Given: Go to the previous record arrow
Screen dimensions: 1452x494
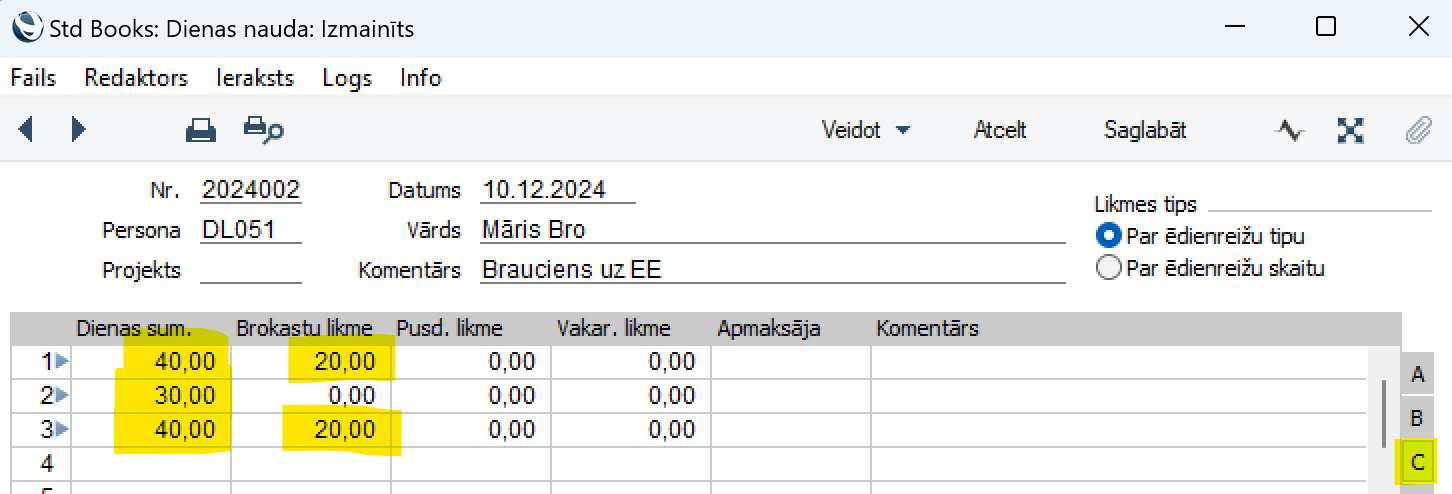Looking at the screenshot, I should point(26,130).
